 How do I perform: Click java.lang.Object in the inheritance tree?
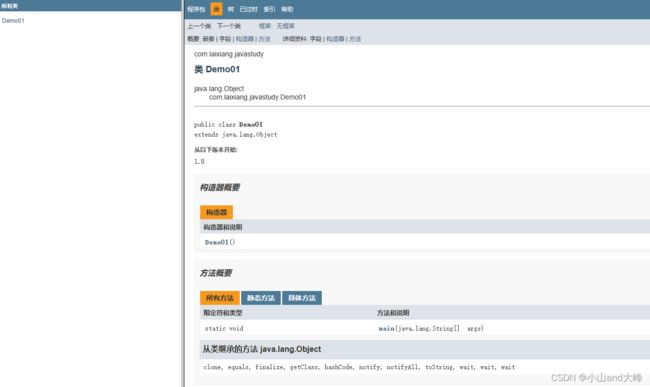(219, 89)
